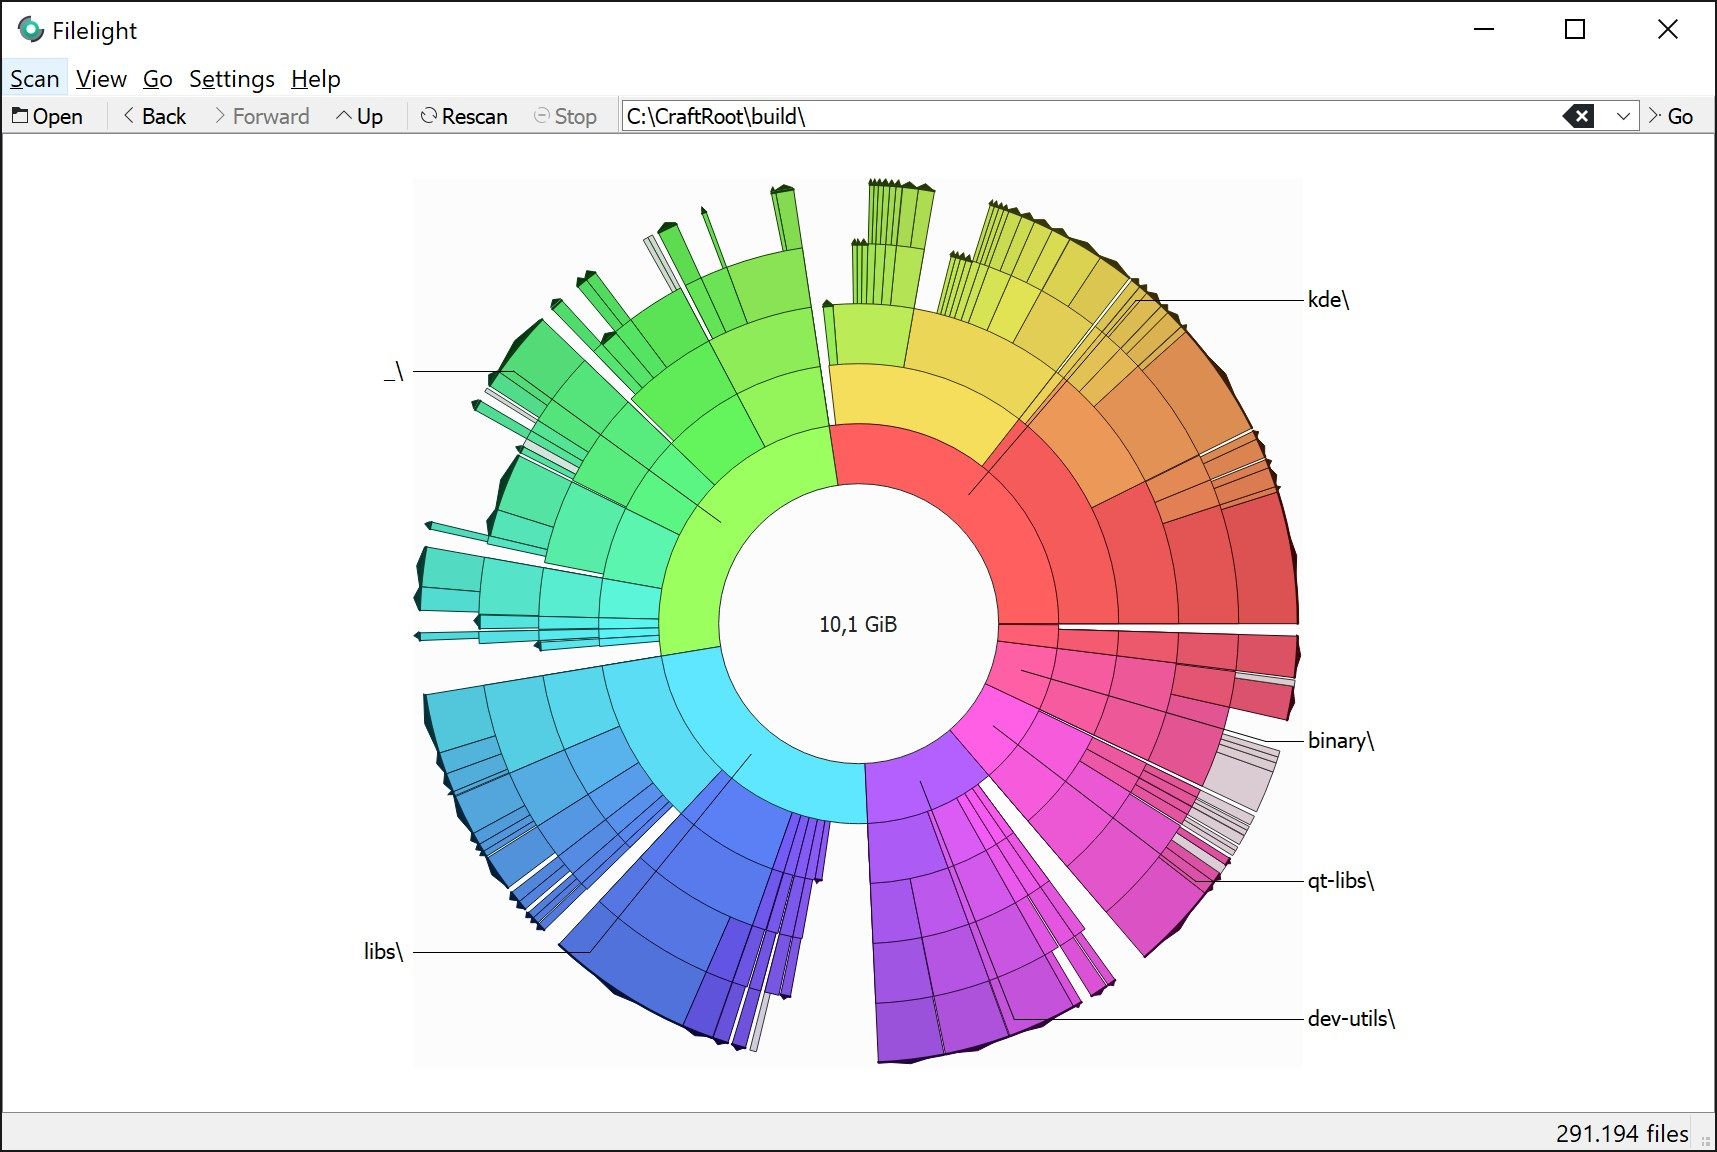This screenshot has width=1717, height=1152.
Task: Open the Scan menu
Action: [35, 79]
